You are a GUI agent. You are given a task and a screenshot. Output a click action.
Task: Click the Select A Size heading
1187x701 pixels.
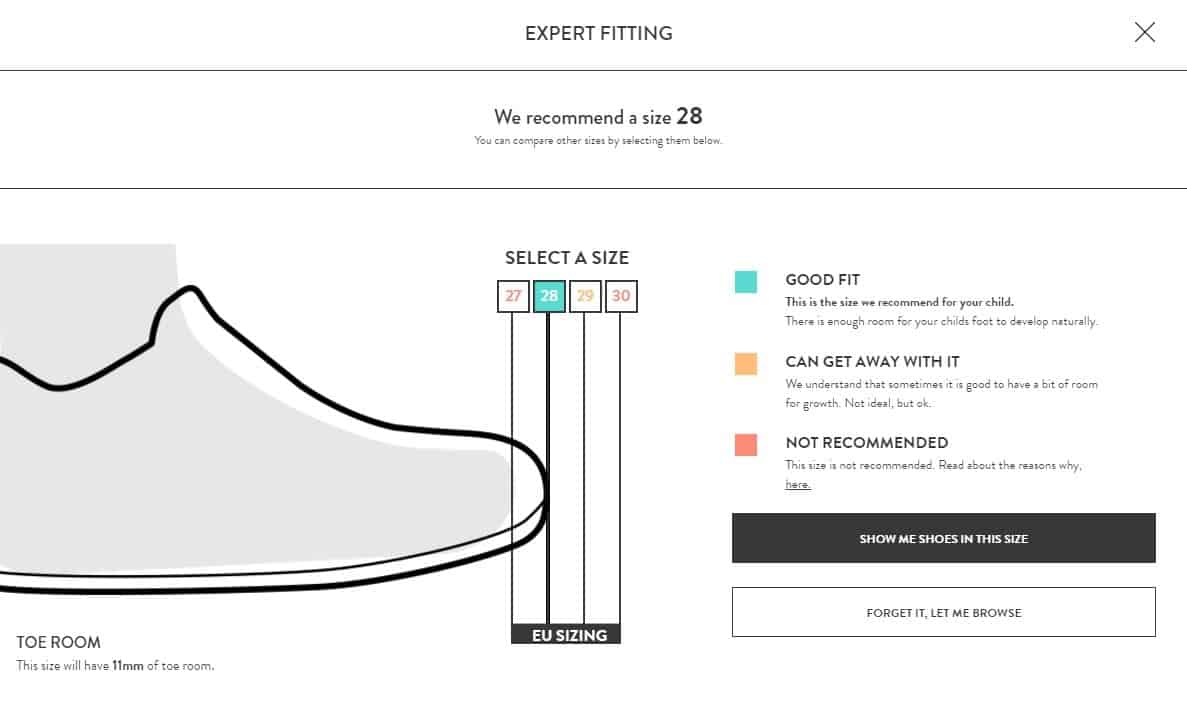[x=567, y=257]
